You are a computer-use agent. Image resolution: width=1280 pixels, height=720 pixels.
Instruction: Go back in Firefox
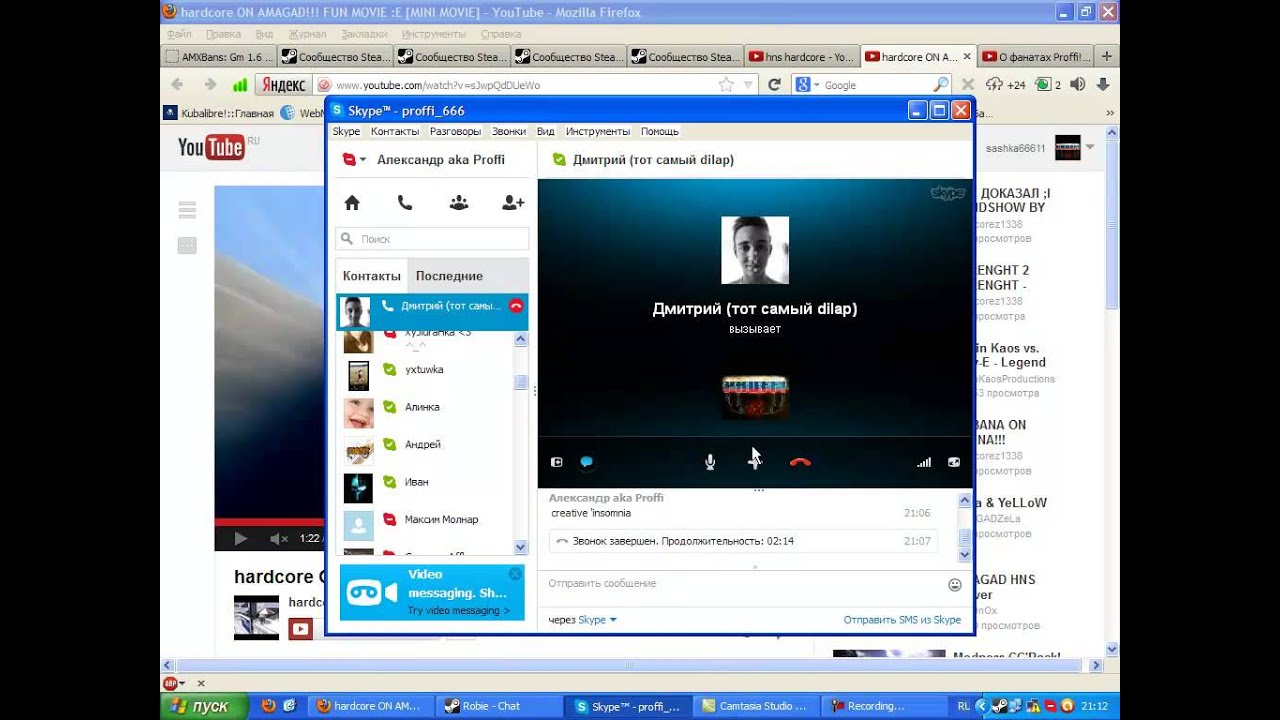[178, 85]
